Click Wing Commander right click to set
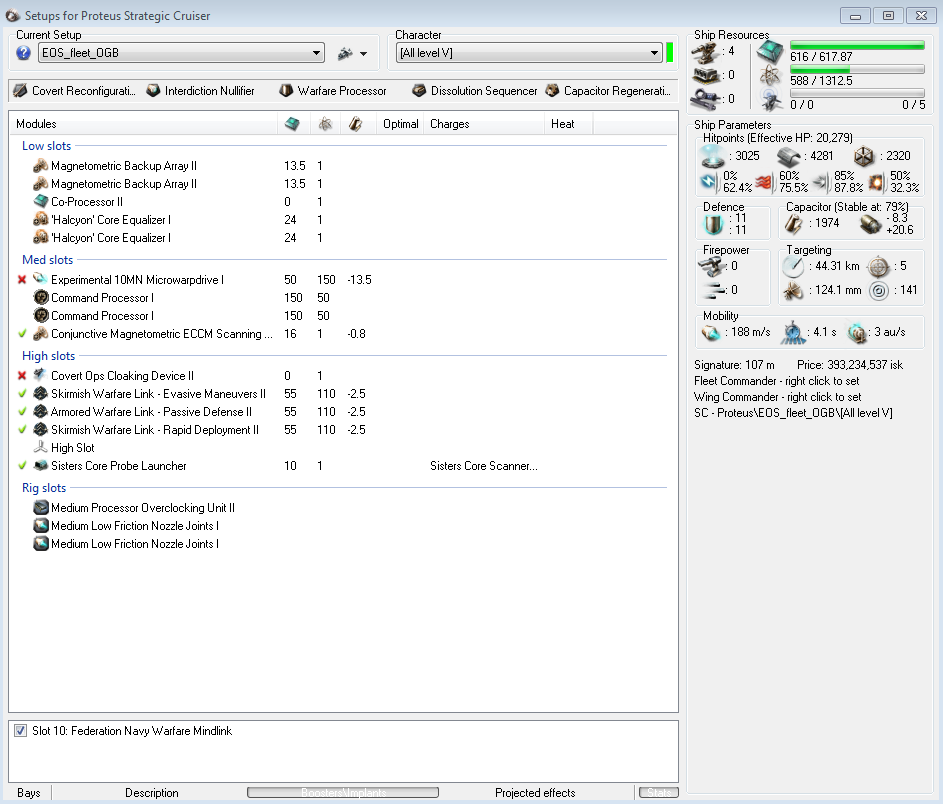 tap(778, 397)
